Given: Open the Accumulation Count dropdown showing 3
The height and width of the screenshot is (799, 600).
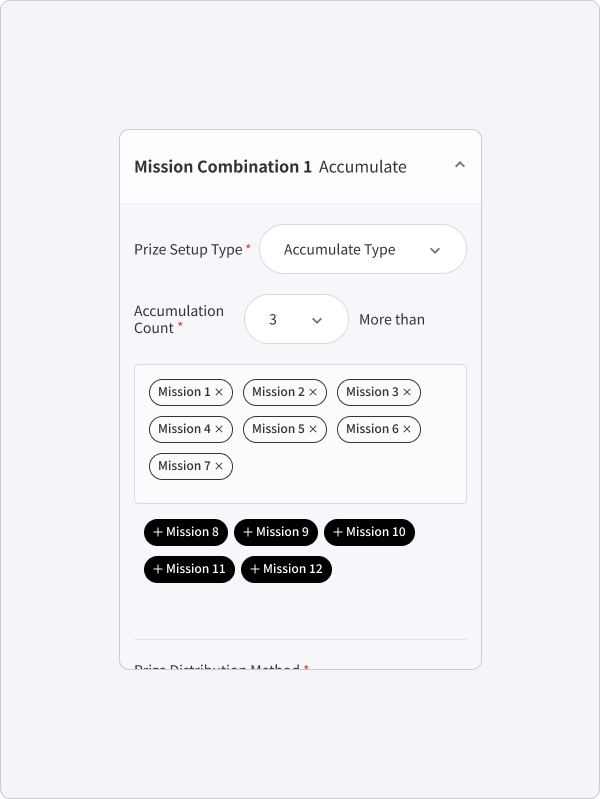Looking at the screenshot, I should tap(296, 319).
